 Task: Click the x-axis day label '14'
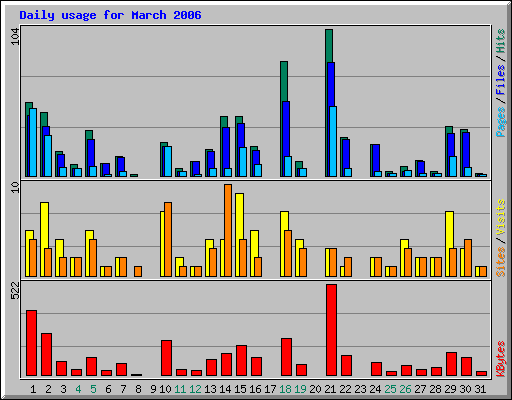pyautogui.click(x=225, y=389)
